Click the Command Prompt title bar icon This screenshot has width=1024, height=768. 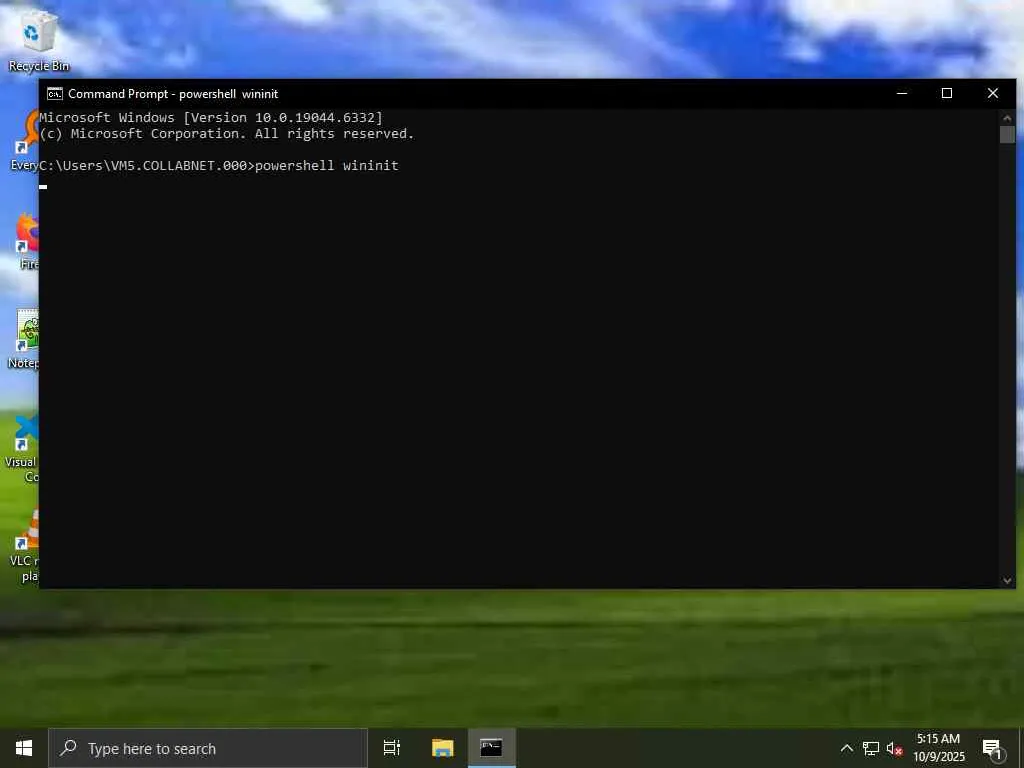[x=55, y=94]
